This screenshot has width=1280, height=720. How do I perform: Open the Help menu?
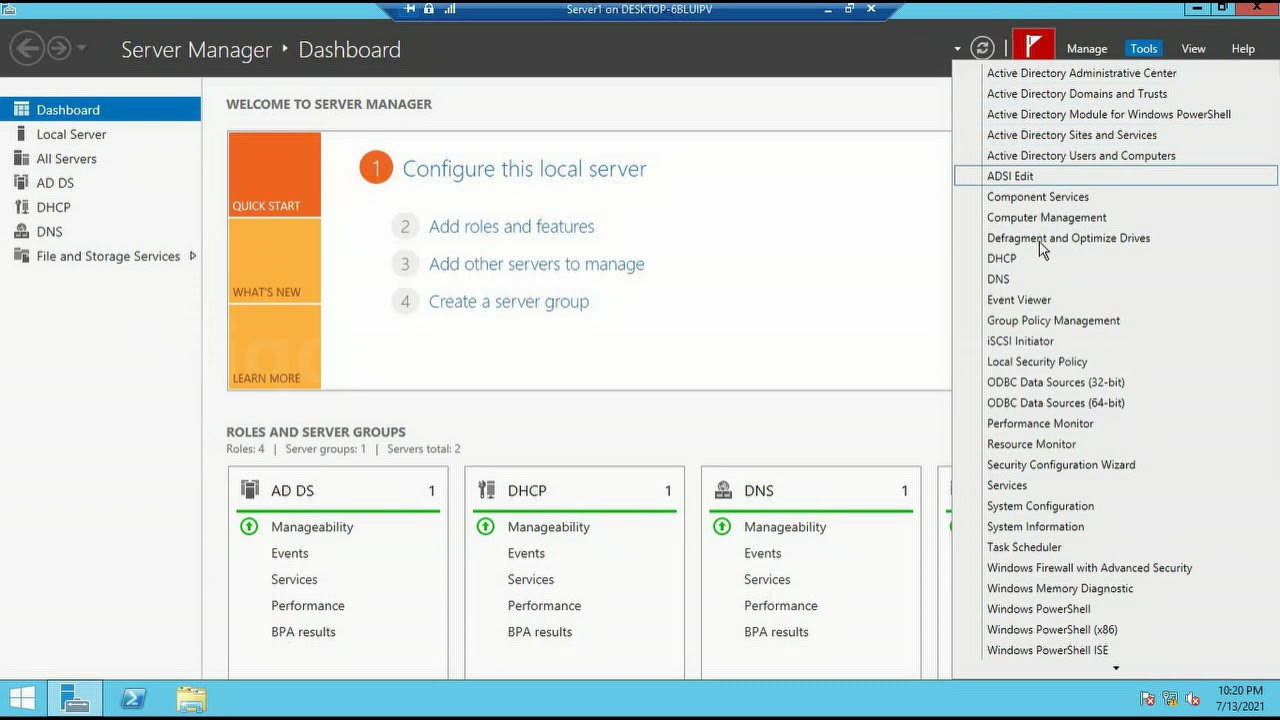1243,49
